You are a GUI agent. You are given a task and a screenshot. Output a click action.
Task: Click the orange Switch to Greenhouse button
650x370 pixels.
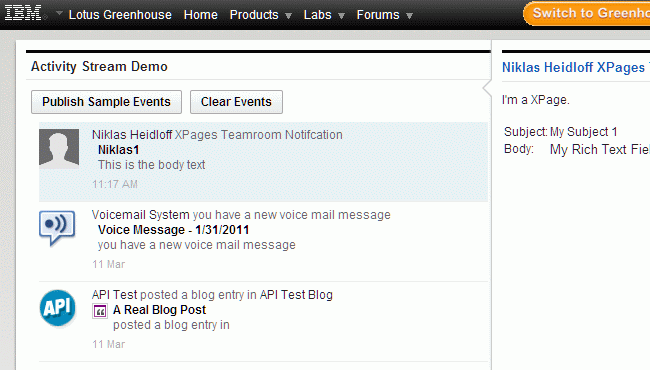point(587,13)
